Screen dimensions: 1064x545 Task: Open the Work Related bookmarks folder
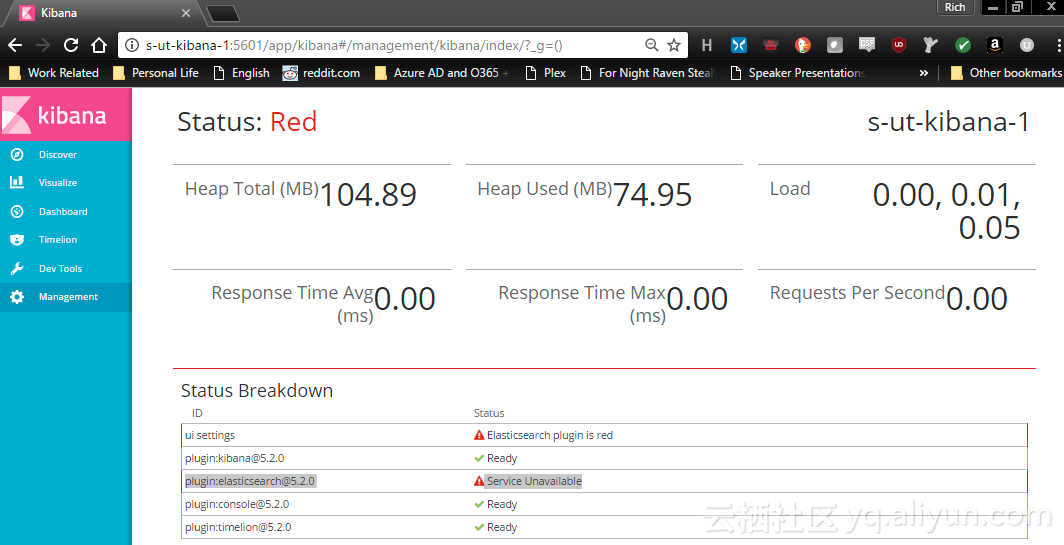[x=54, y=73]
